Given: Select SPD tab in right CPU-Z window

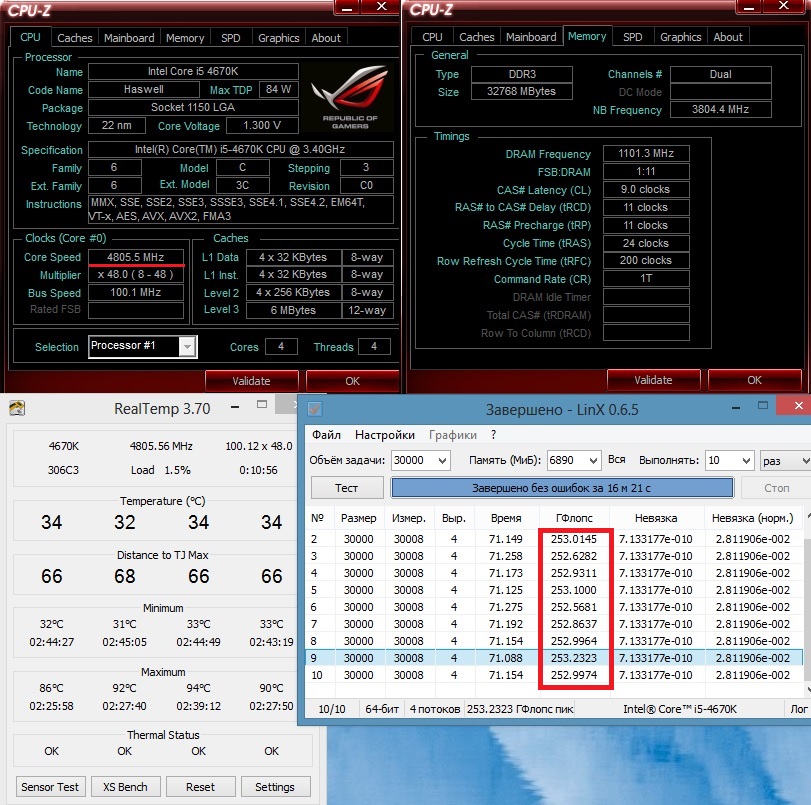Looking at the screenshot, I should [633, 37].
